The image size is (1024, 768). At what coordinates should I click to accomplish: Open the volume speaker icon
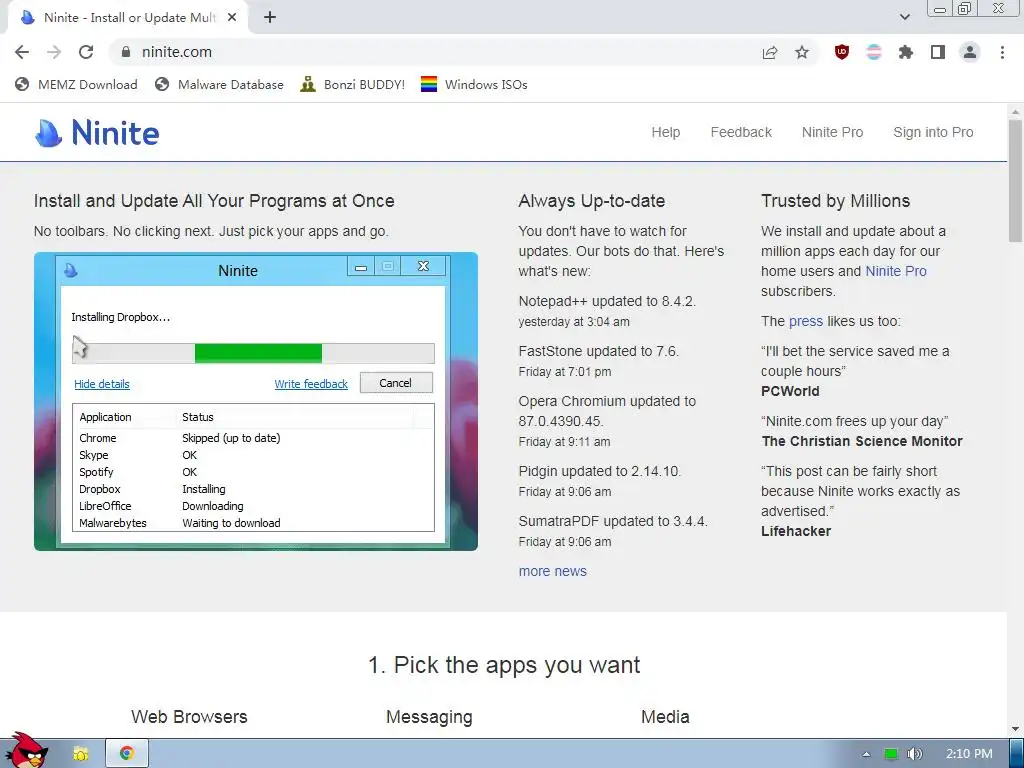(x=915, y=754)
